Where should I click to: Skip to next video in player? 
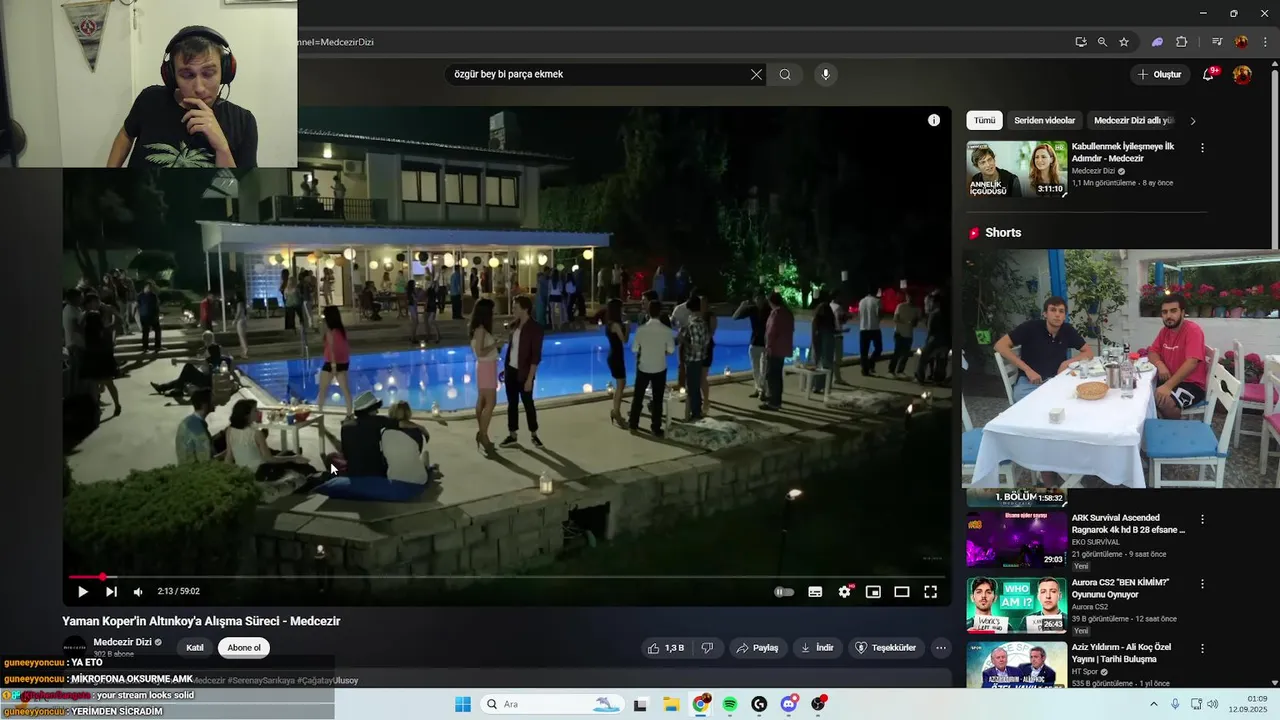click(111, 592)
